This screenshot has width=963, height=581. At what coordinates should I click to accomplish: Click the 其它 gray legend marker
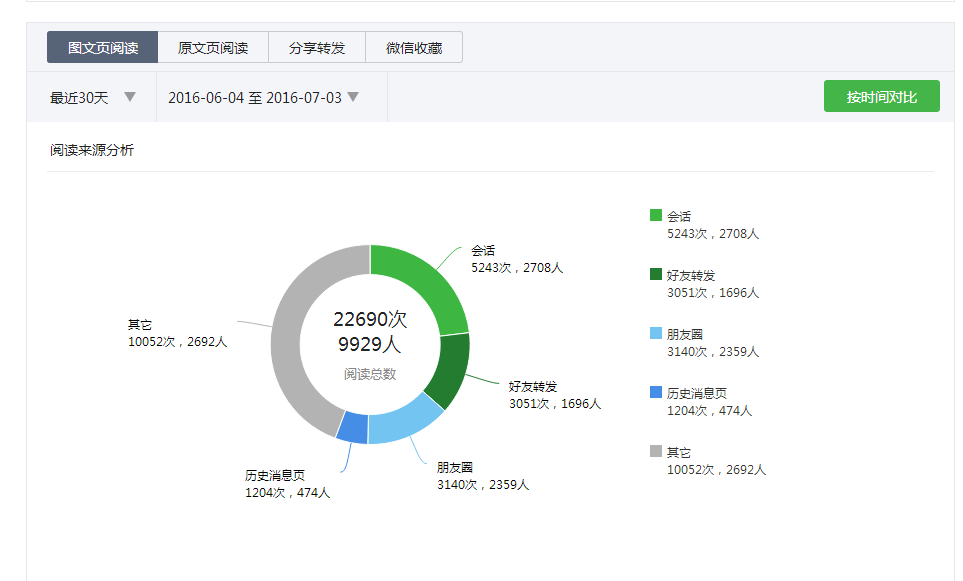(x=656, y=451)
